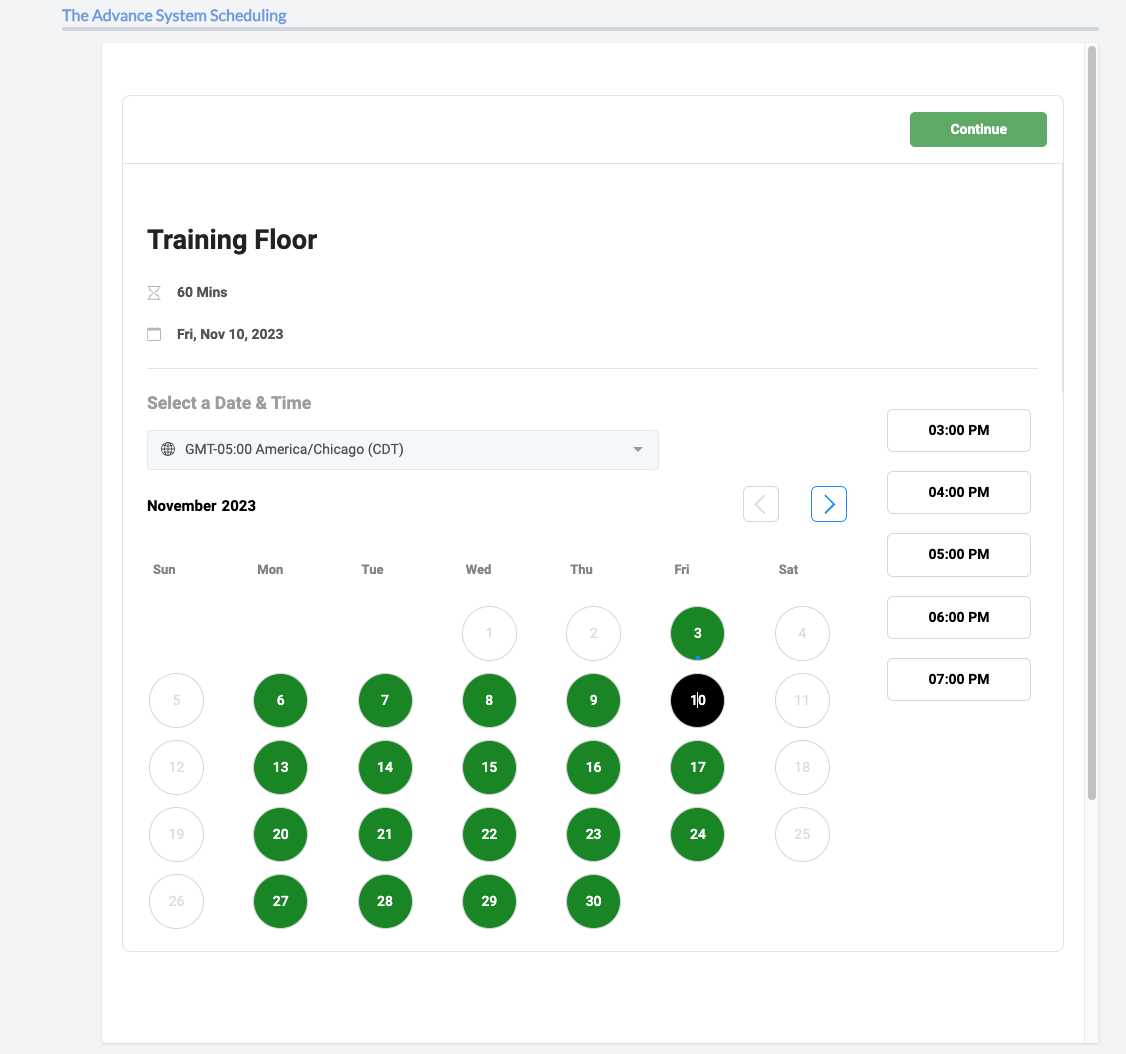Choose the 03:00 PM time slot

tap(958, 431)
